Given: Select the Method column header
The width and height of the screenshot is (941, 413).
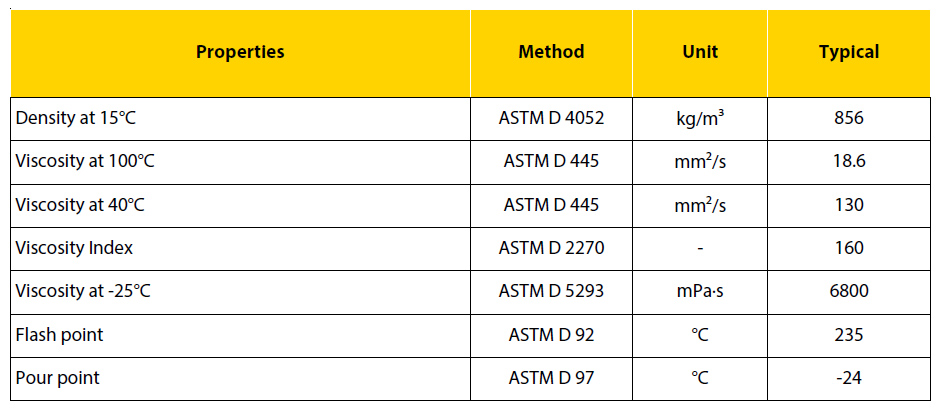Looking at the screenshot, I should click(551, 52).
